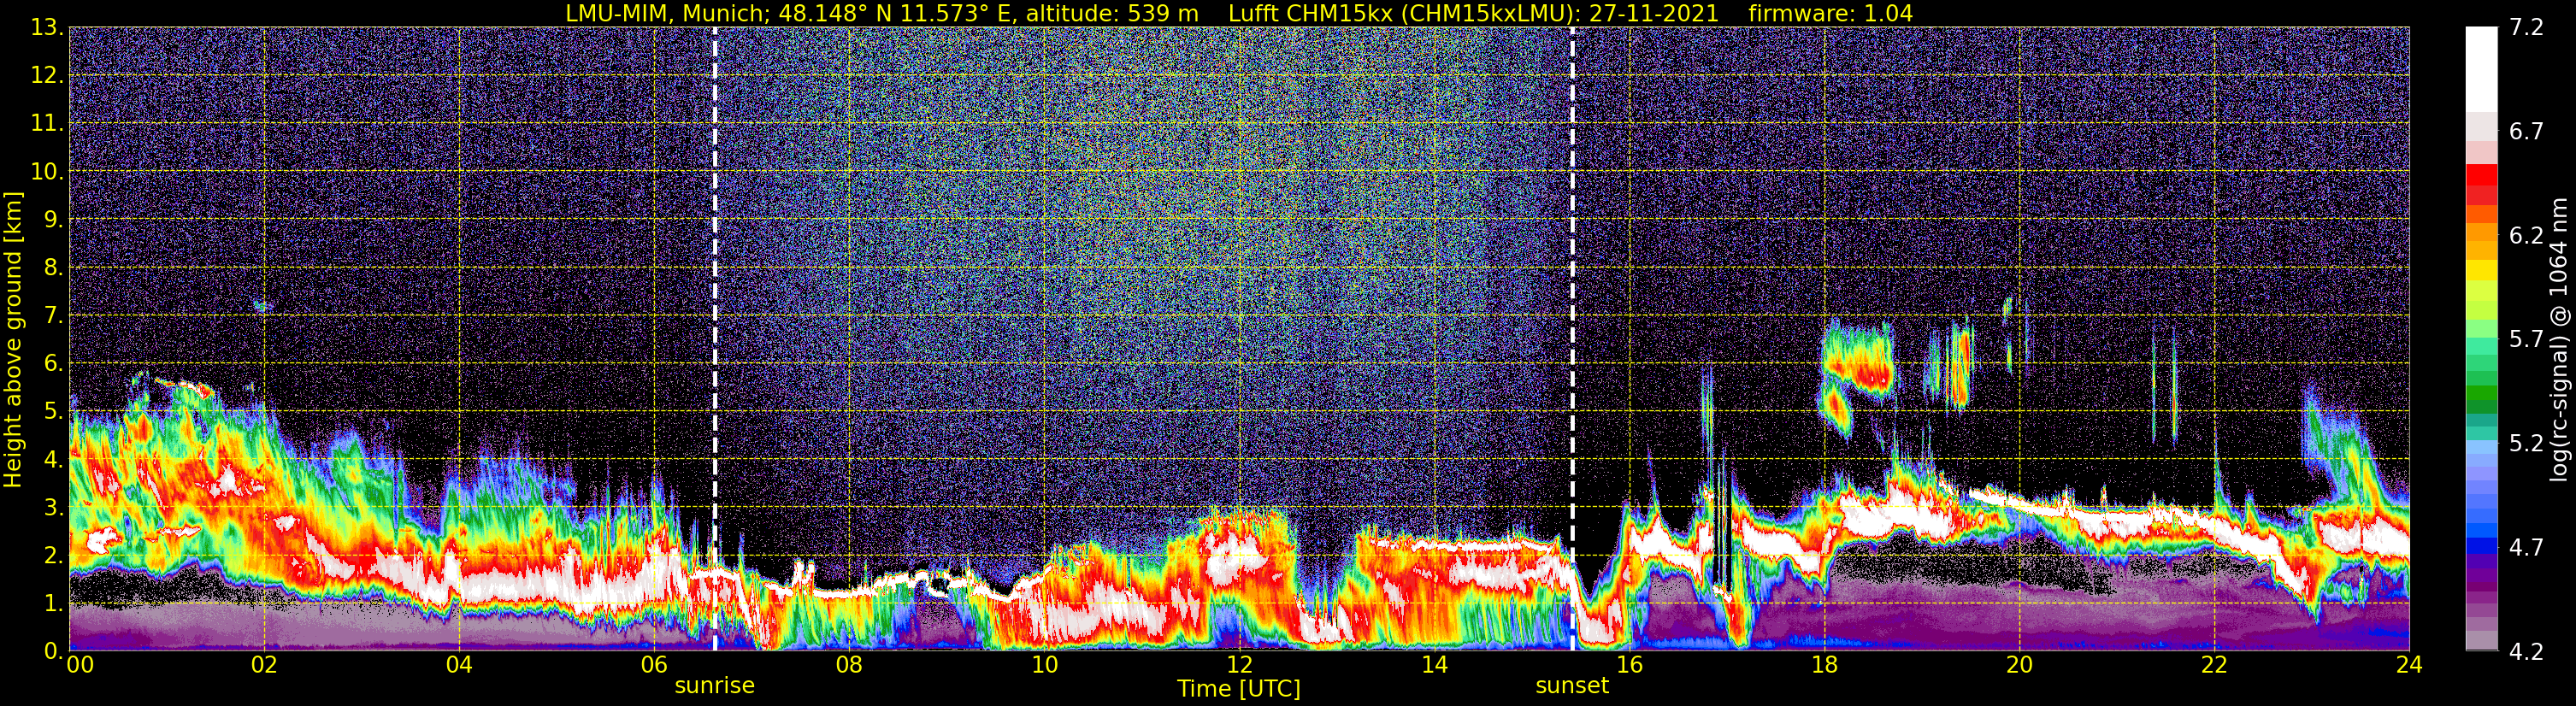Image resolution: width=2576 pixels, height=706 pixels.
Task: Click the date 27-11-2021 in the title
Action: [1655, 13]
